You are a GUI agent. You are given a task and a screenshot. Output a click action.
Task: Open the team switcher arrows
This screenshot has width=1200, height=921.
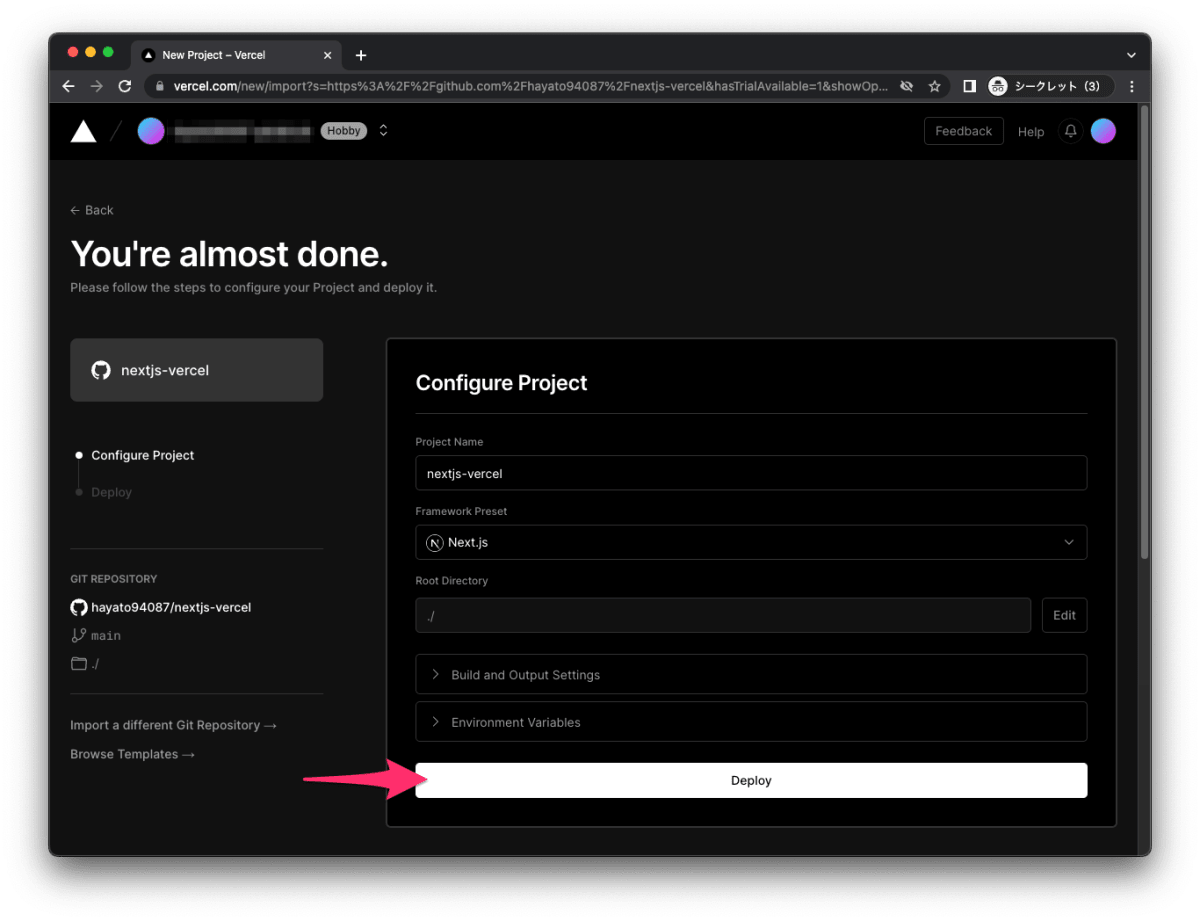(x=383, y=131)
